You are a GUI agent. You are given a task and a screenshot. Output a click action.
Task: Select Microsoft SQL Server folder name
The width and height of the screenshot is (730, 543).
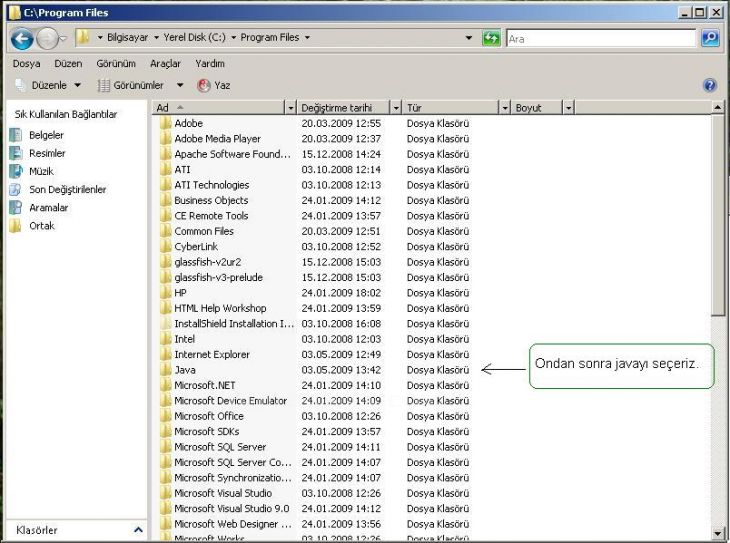[x=220, y=447]
